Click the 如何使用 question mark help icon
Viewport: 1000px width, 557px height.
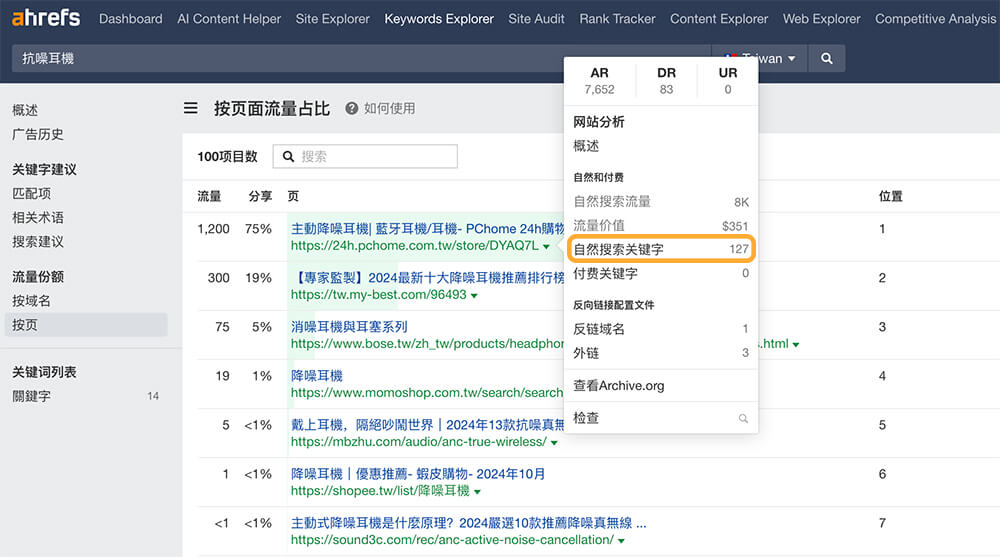351,108
